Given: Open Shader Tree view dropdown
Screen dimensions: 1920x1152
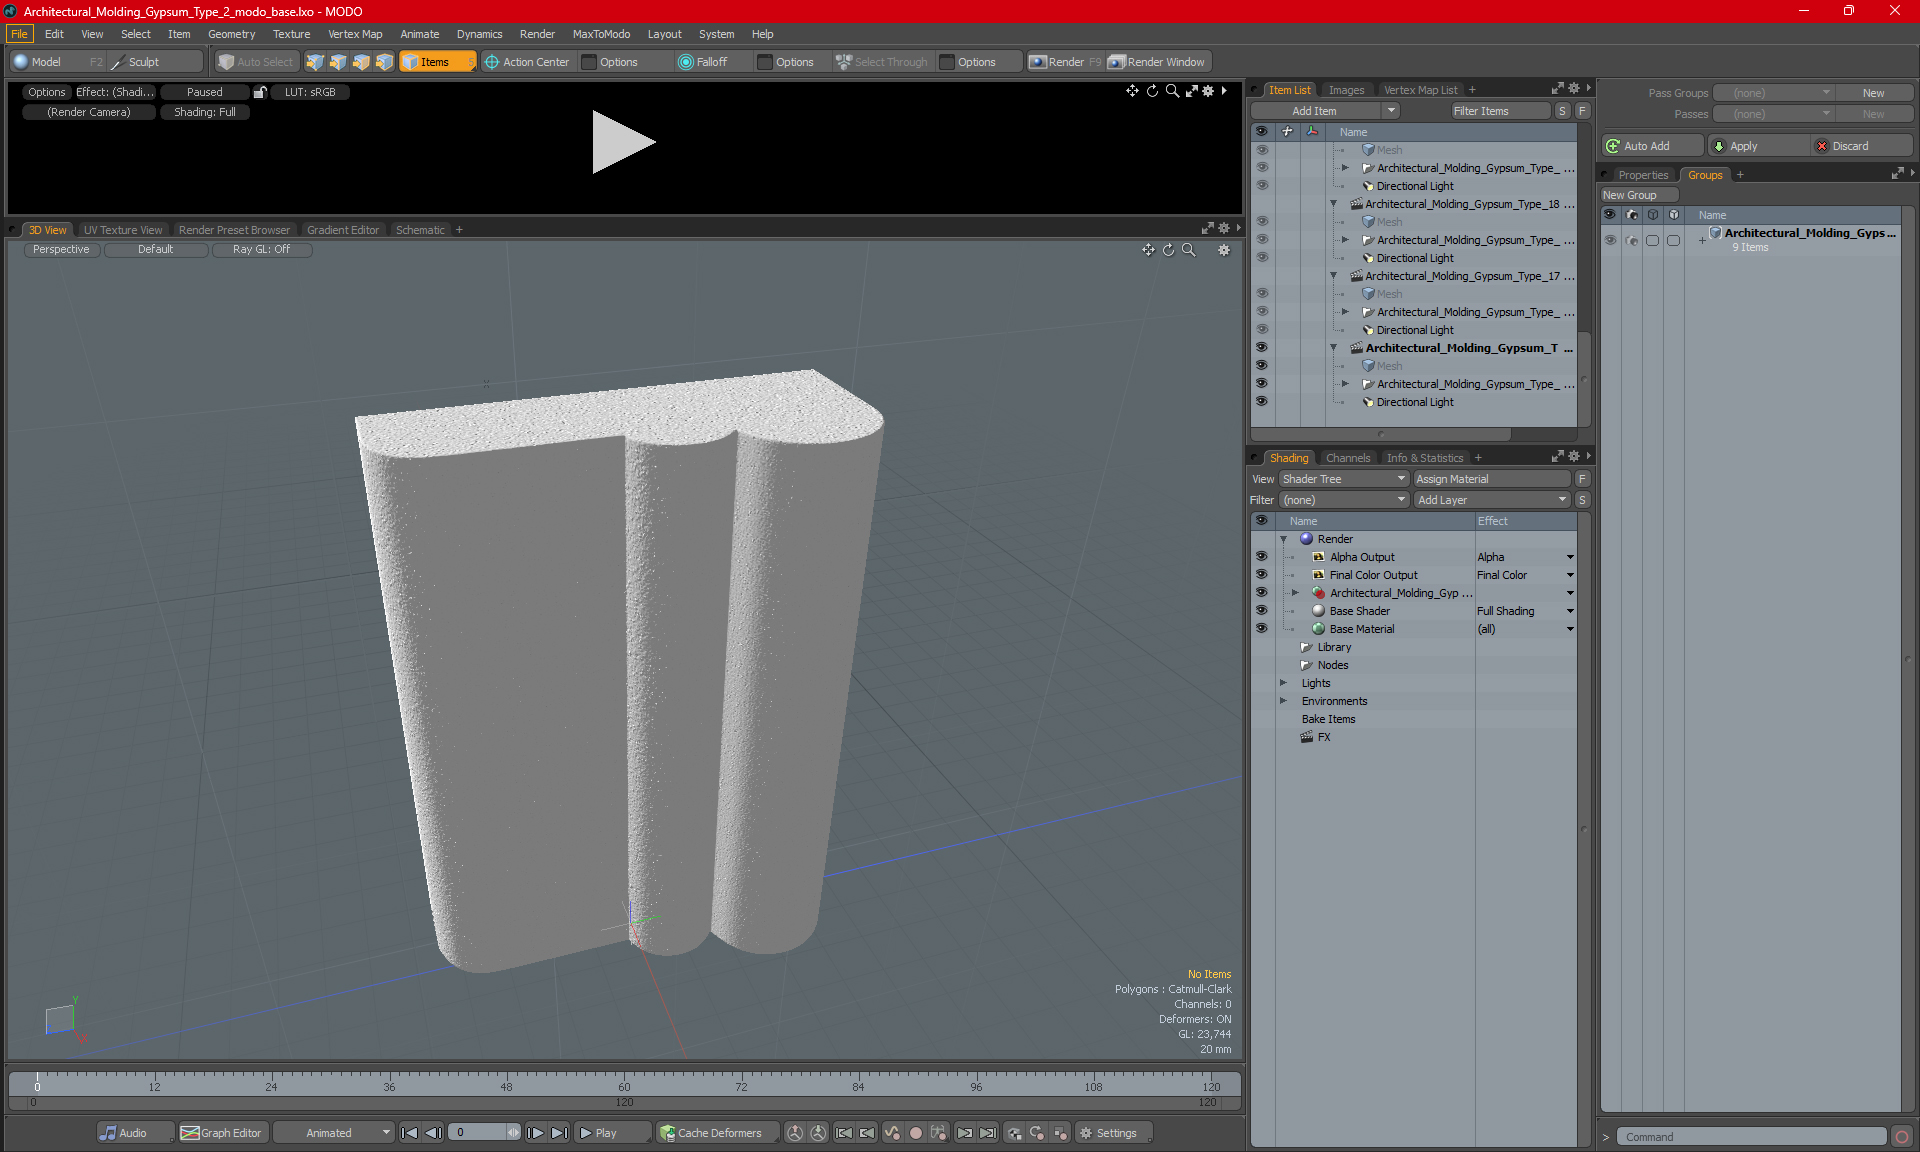Looking at the screenshot, I should (x=1344, y=479).
